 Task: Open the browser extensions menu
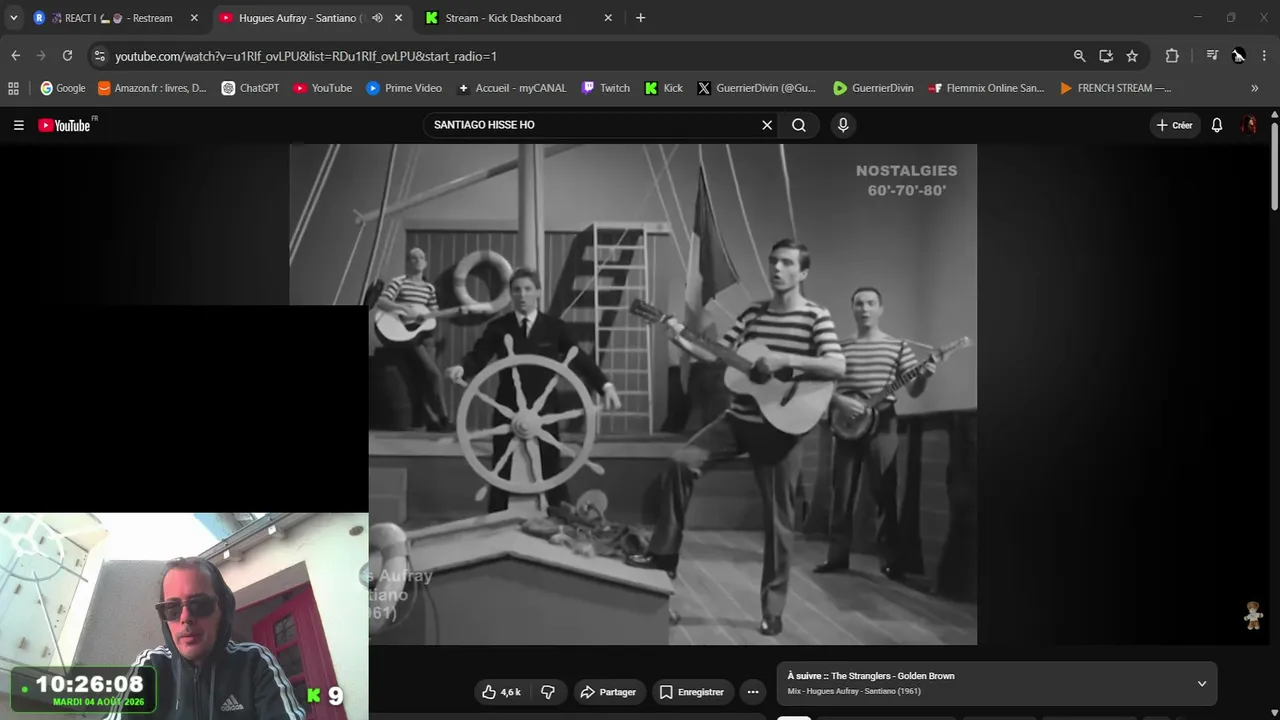(1172, 56)
